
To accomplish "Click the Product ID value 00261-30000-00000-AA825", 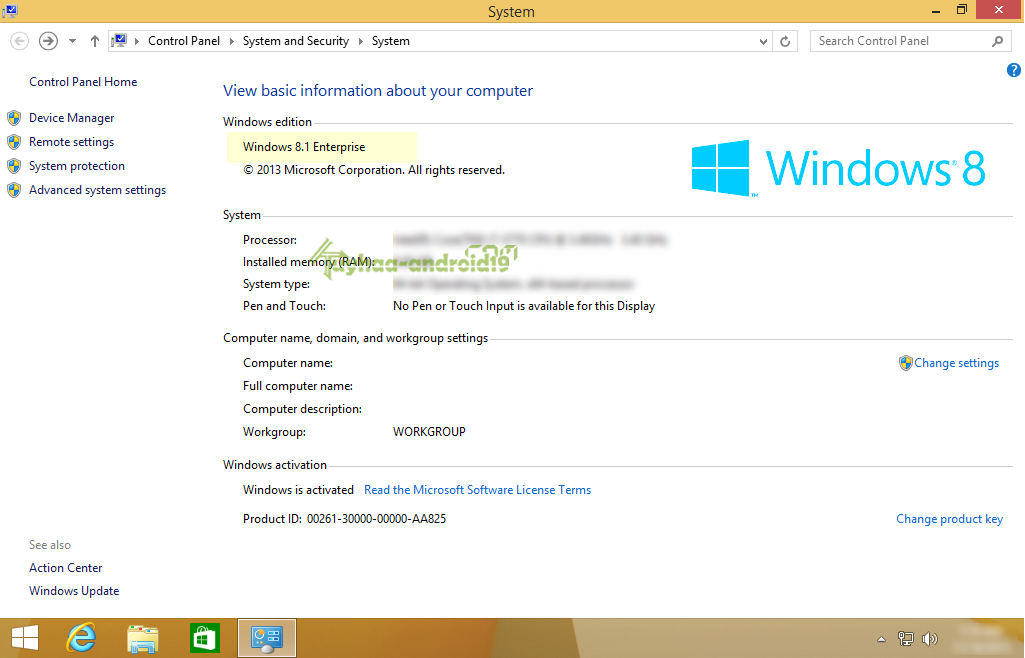I will point(377,519).
